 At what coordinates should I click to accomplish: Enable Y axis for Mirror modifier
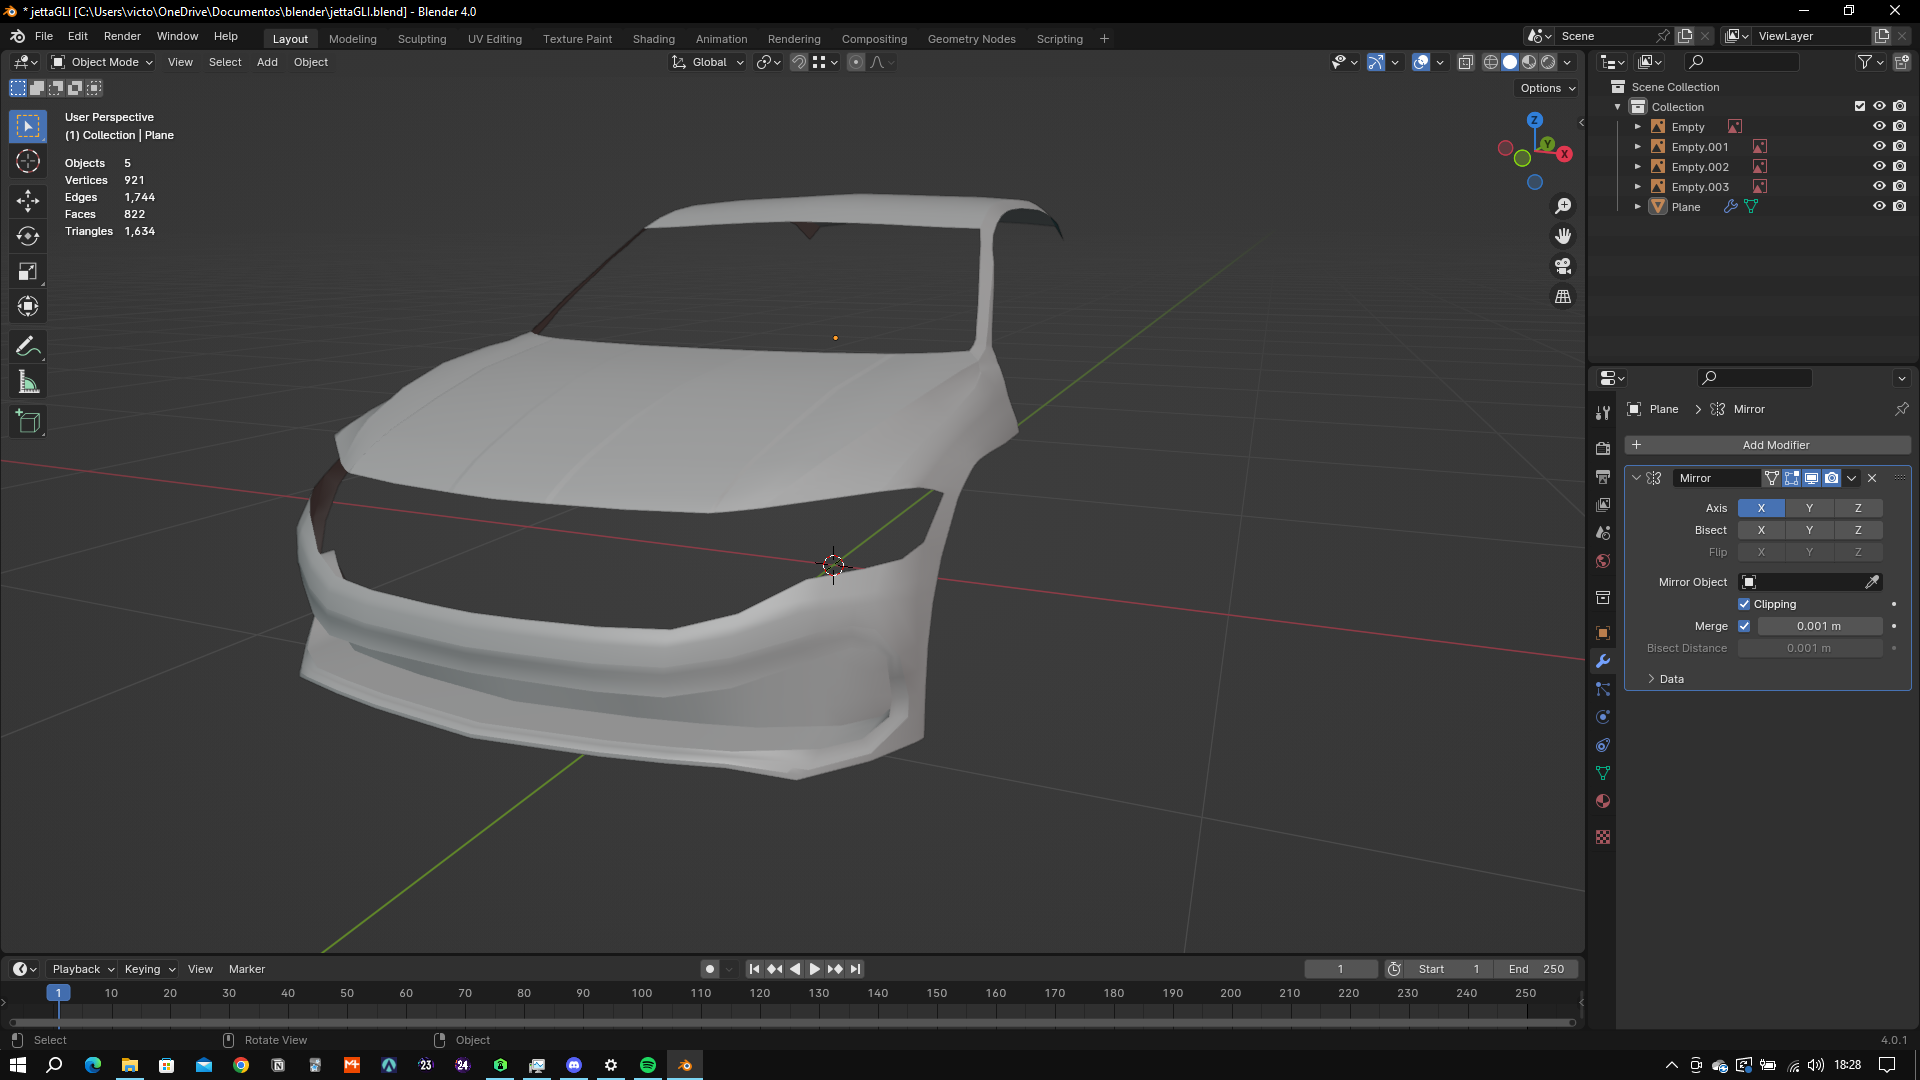click(1809, 508)
